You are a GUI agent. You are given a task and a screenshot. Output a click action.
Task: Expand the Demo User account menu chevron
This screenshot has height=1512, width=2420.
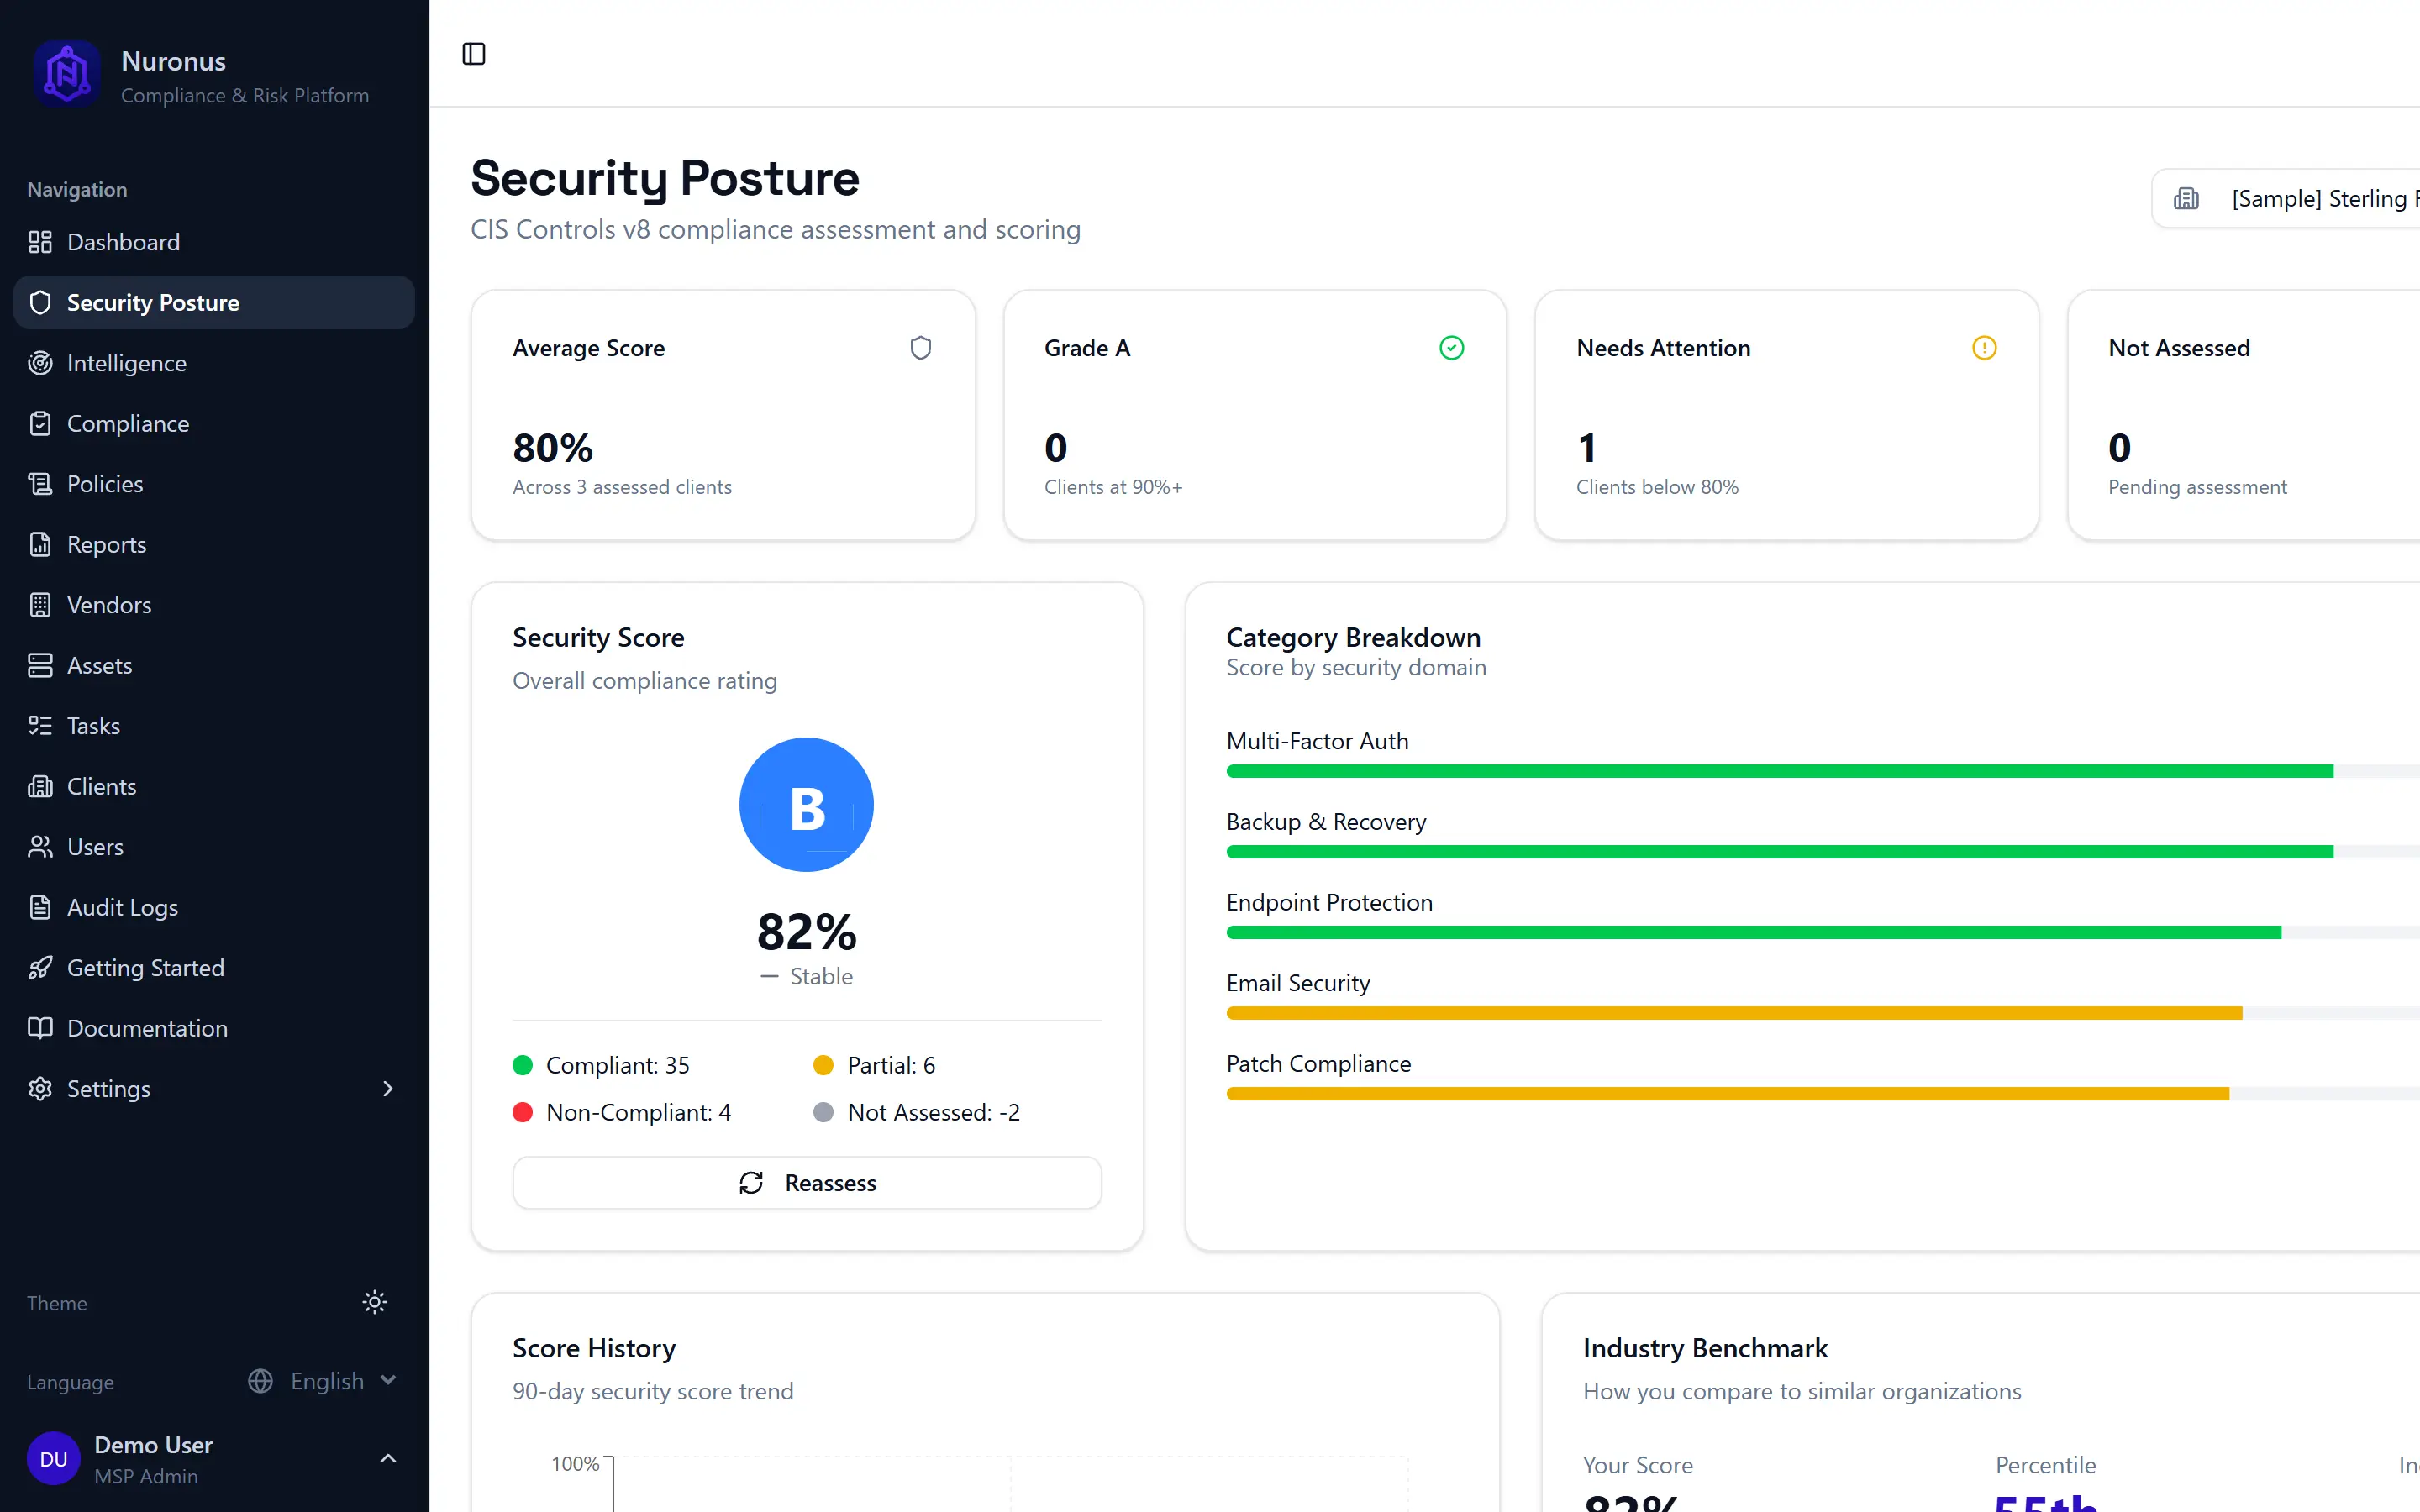click(388, 1459)
